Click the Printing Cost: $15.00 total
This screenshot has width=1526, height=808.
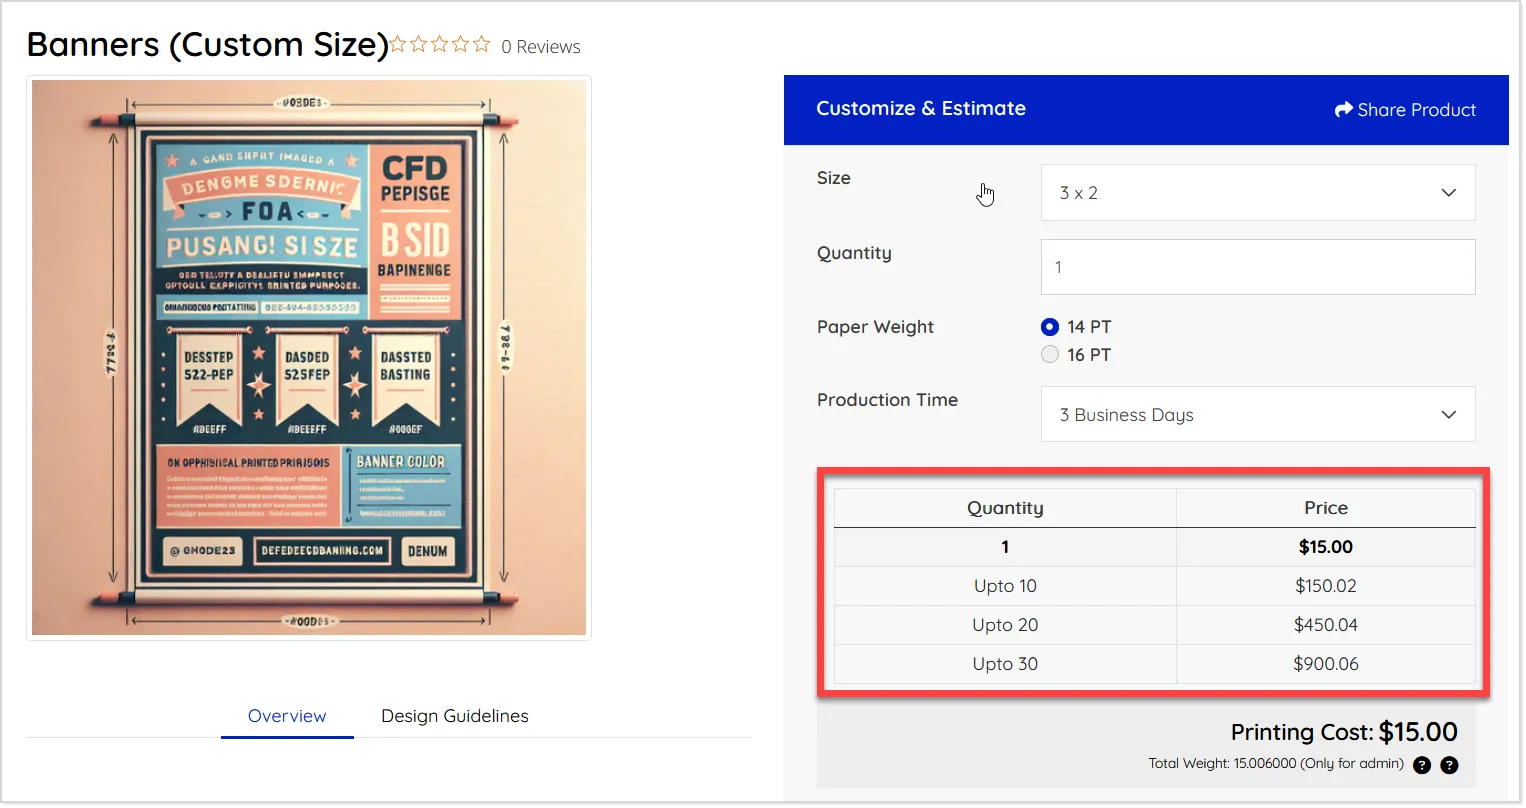[x=1344, y=732]
